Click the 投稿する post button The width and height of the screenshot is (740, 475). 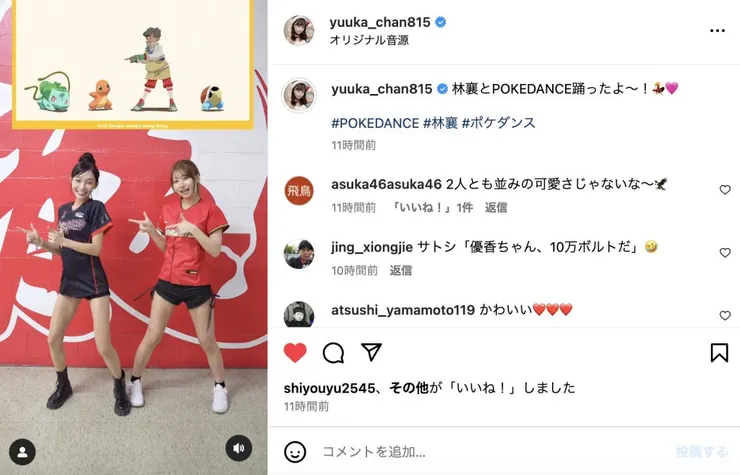point(701,452)
